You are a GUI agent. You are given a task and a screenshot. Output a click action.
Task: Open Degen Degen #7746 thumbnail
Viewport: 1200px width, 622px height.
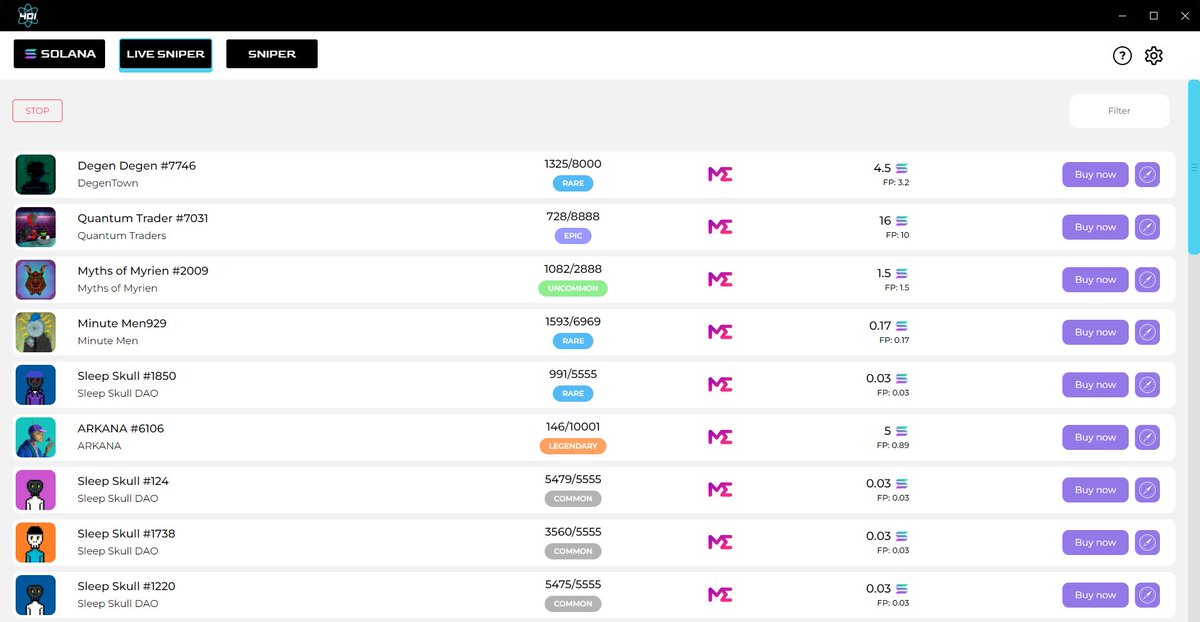point(36,175)
